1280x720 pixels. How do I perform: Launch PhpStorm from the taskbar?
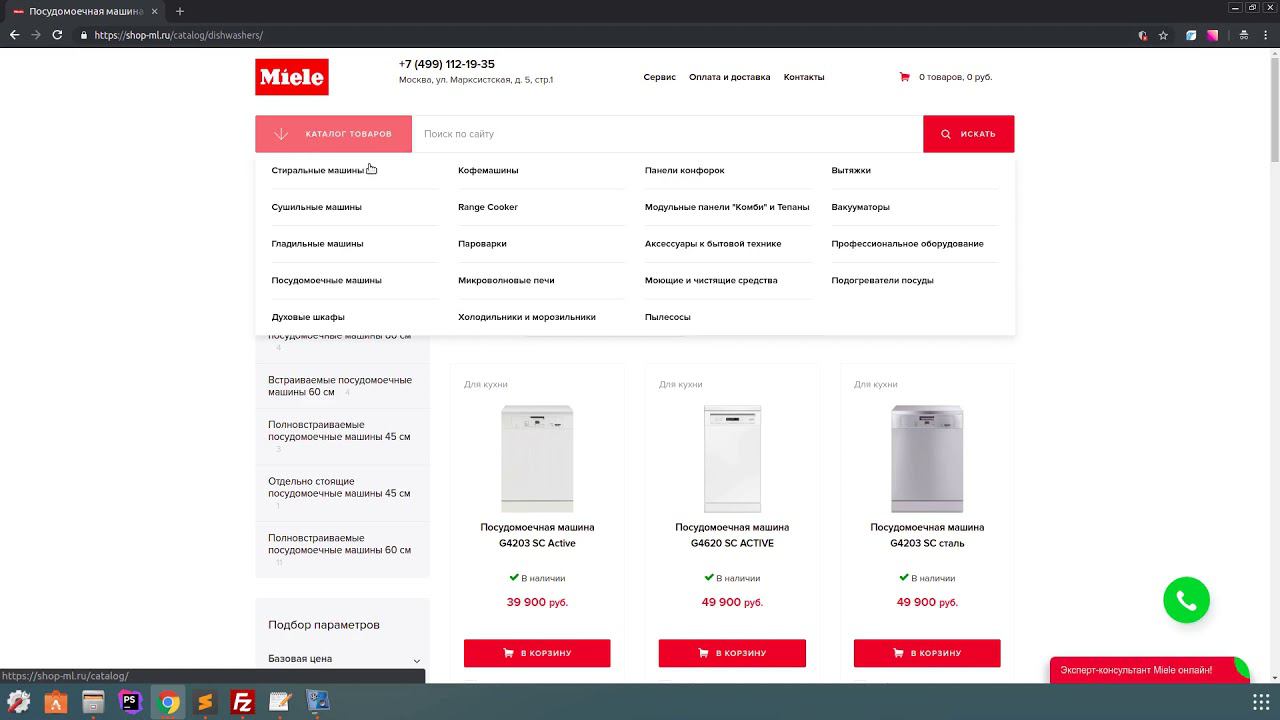pos(130,702)
